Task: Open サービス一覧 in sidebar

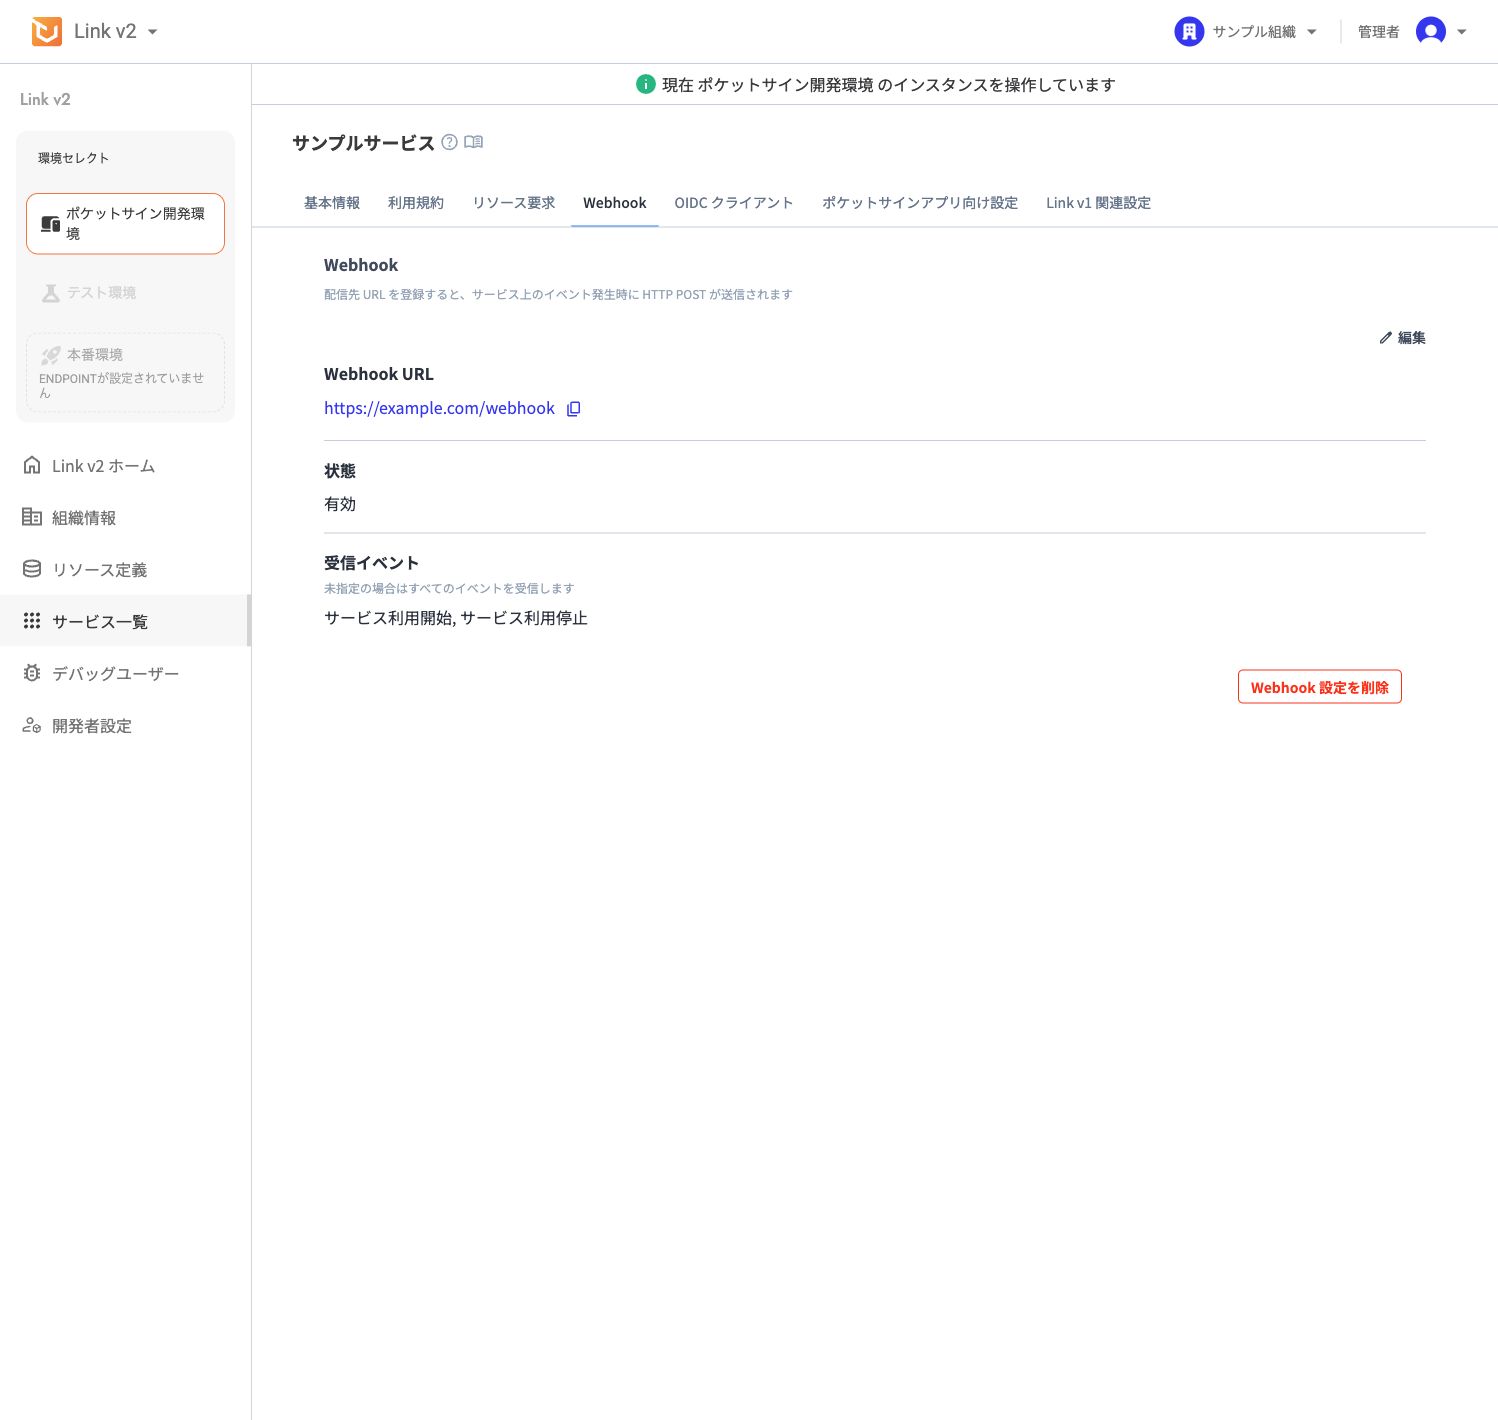Action: pos(125,621)
